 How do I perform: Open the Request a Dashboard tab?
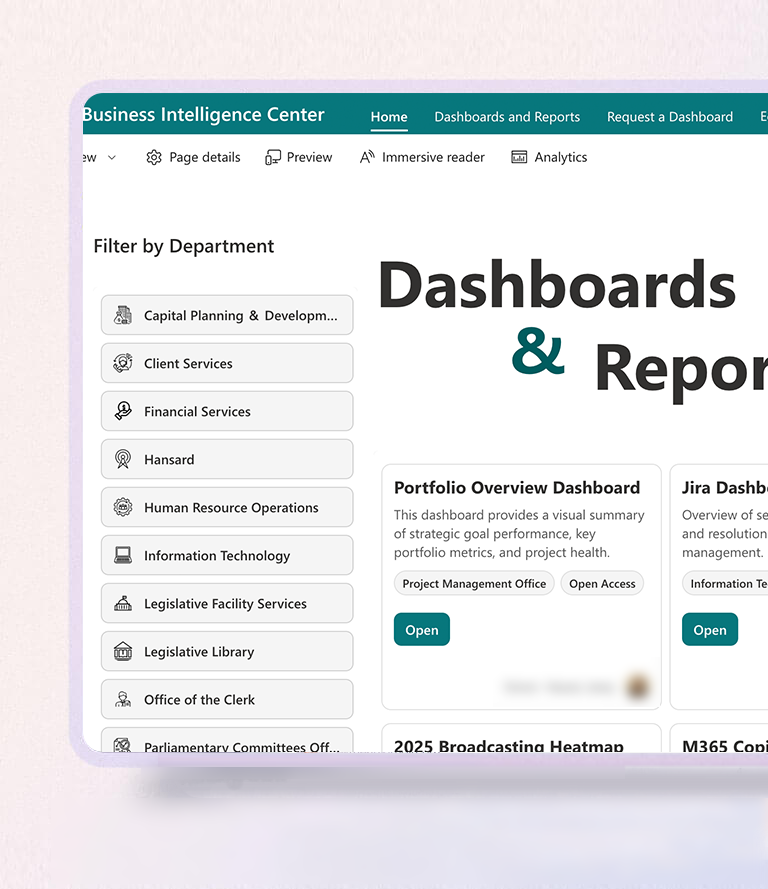click(670, 117)
